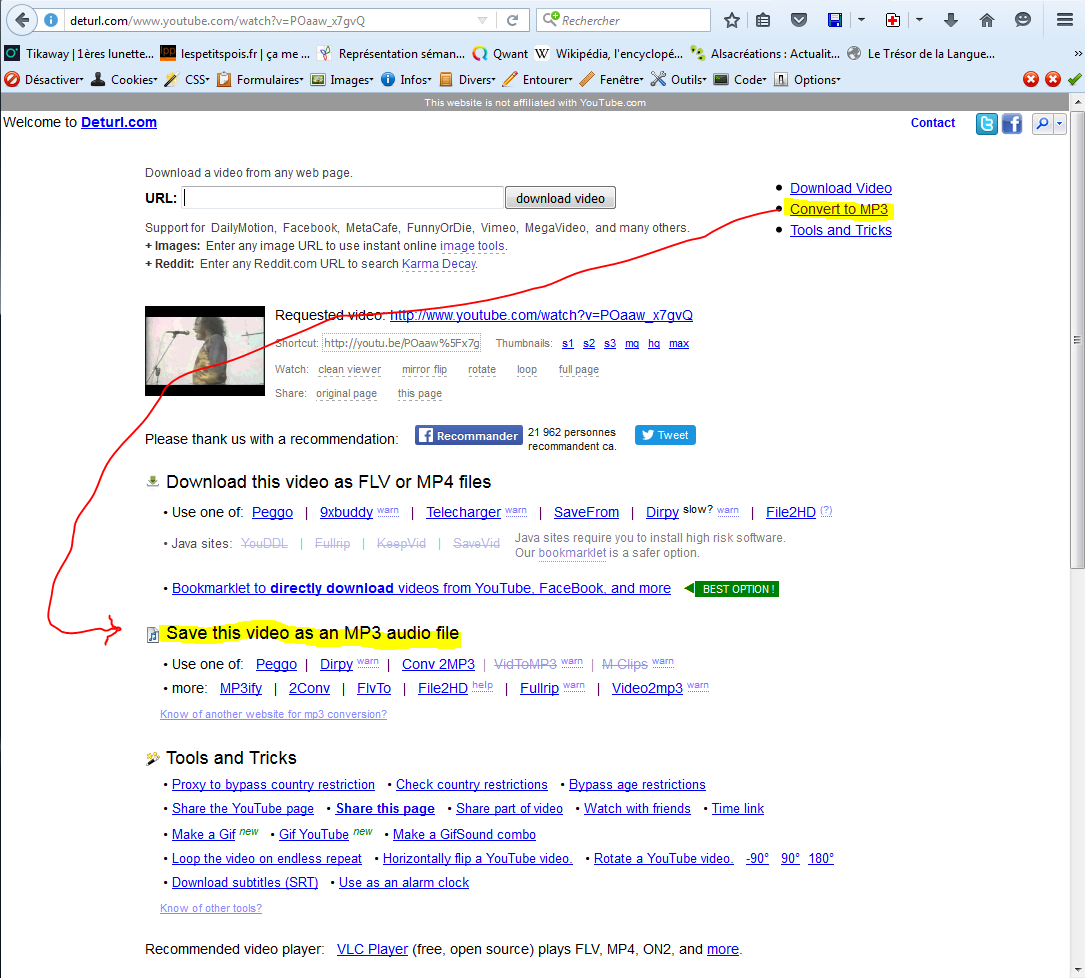This screenshot has height=978, width=1085.
Task: Open the Cookies dropdown in developer toolbar
Action: [125, 80]
